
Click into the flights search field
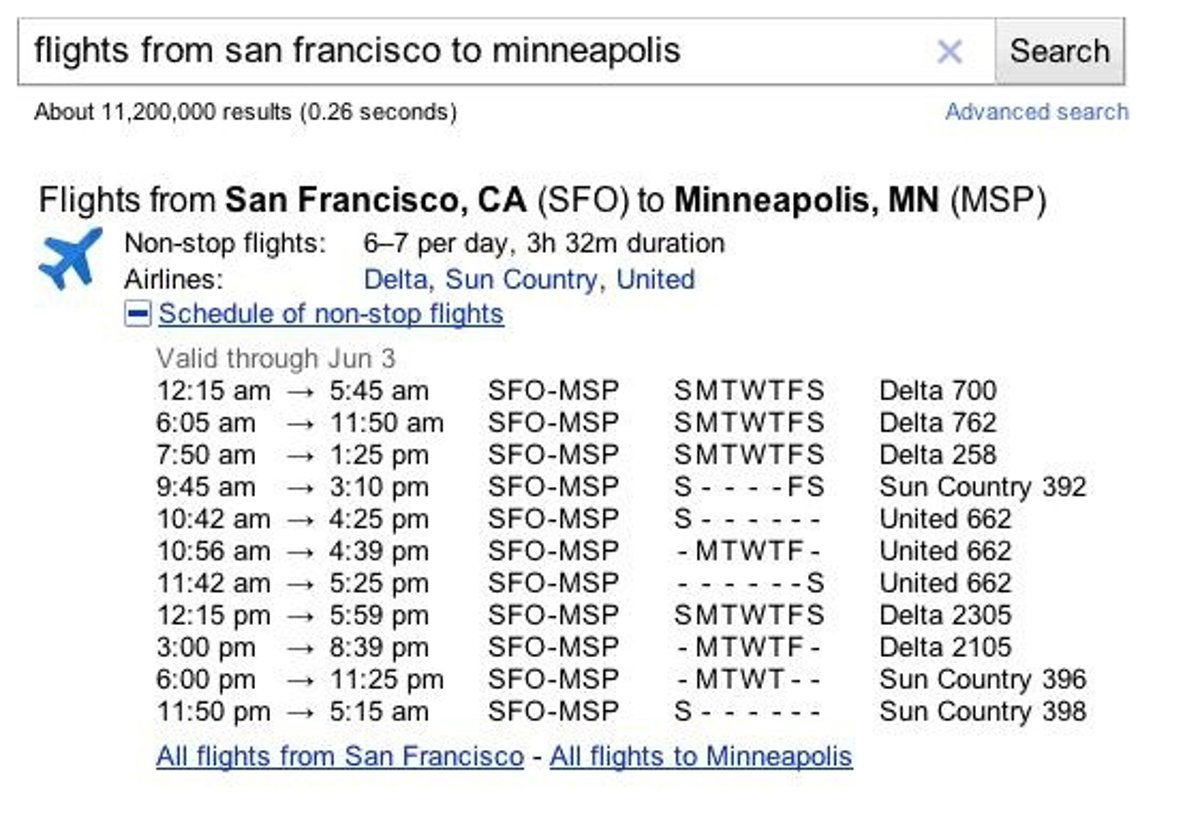click(x=470, y=51)
